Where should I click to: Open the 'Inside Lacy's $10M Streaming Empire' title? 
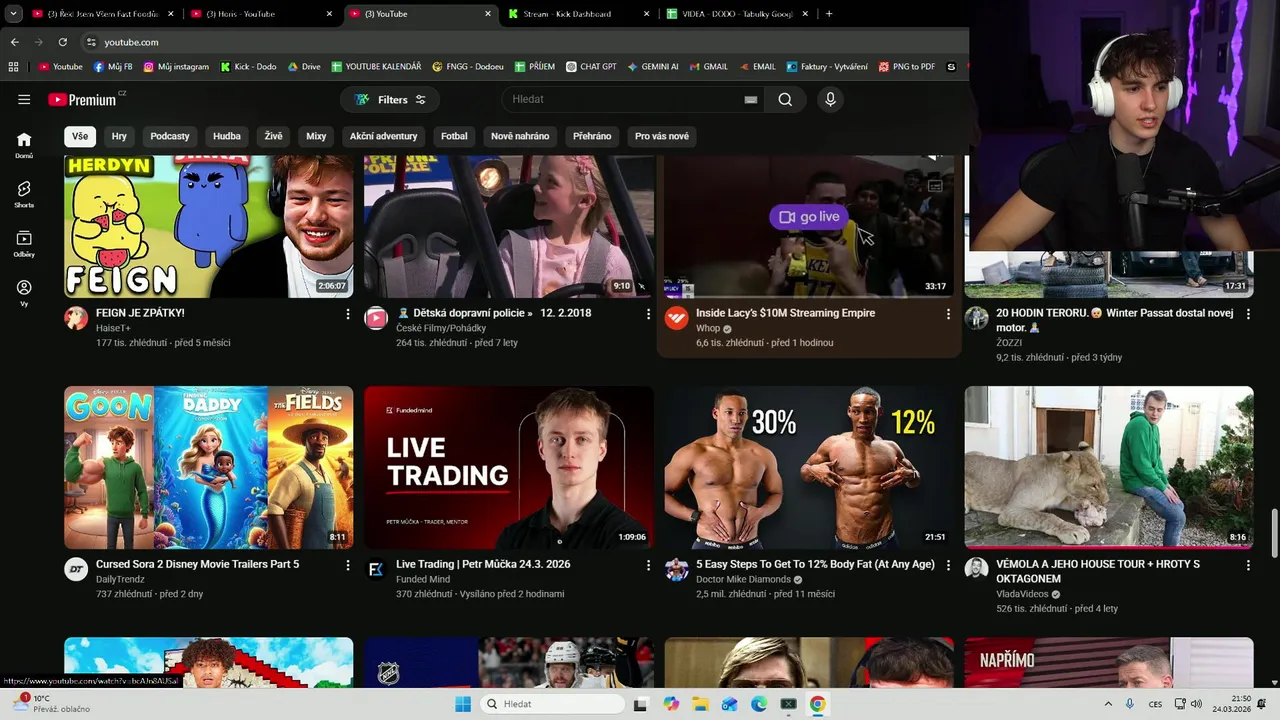785,313
